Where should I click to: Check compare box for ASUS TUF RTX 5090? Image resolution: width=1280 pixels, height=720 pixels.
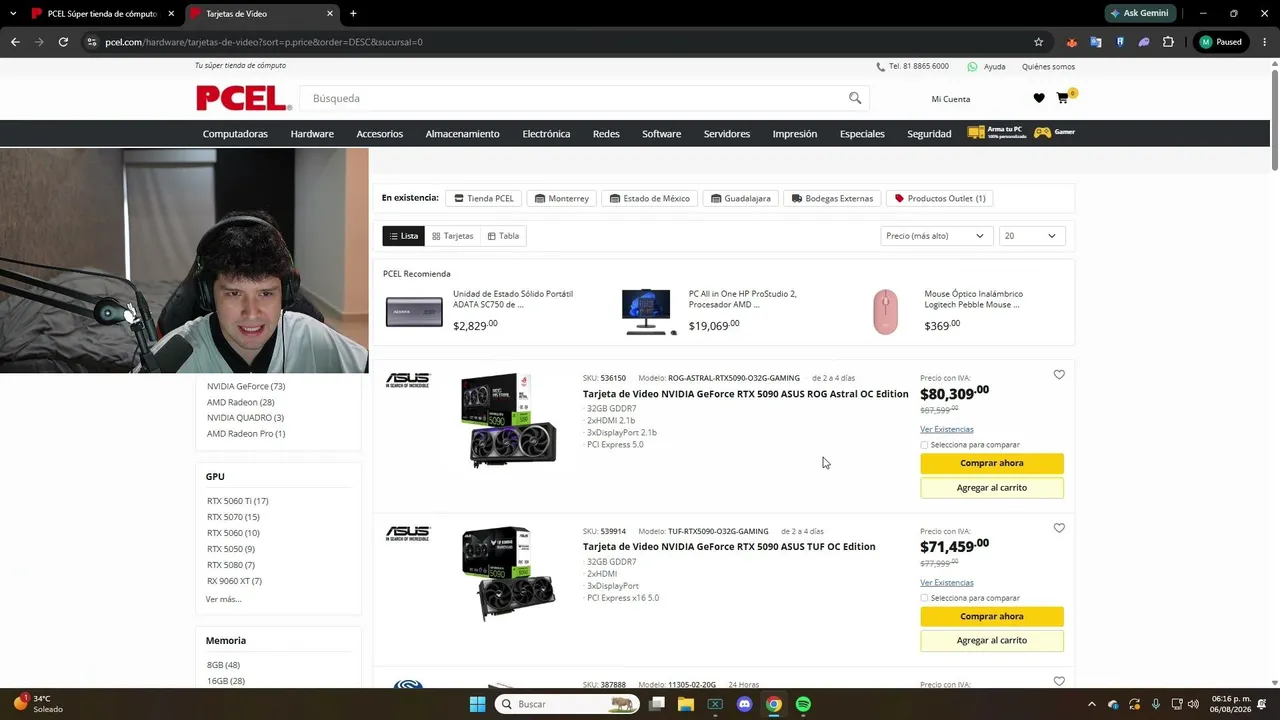coord(924,598)
